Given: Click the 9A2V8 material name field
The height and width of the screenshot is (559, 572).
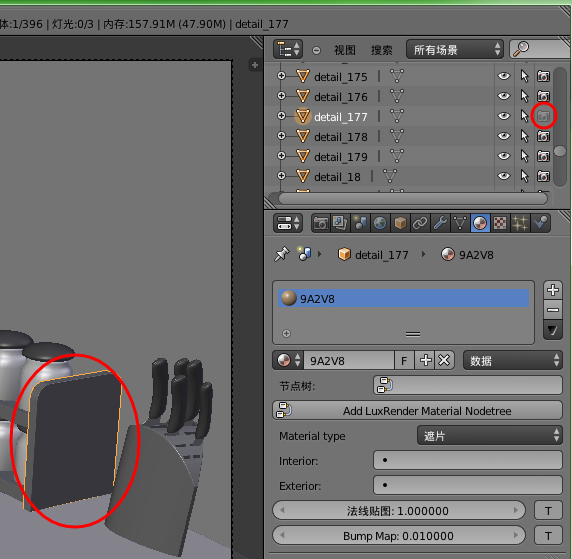Looking at the screenshot, I should pos(349,361).
